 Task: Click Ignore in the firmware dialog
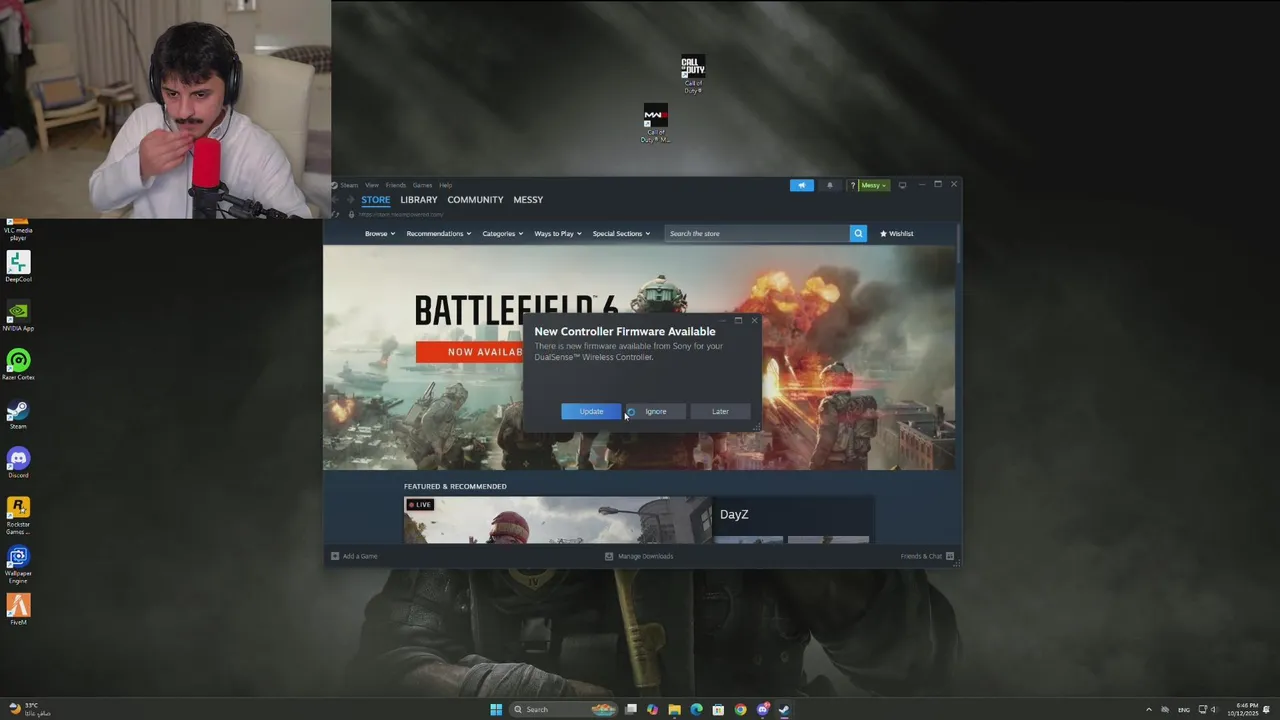(655, 411)
